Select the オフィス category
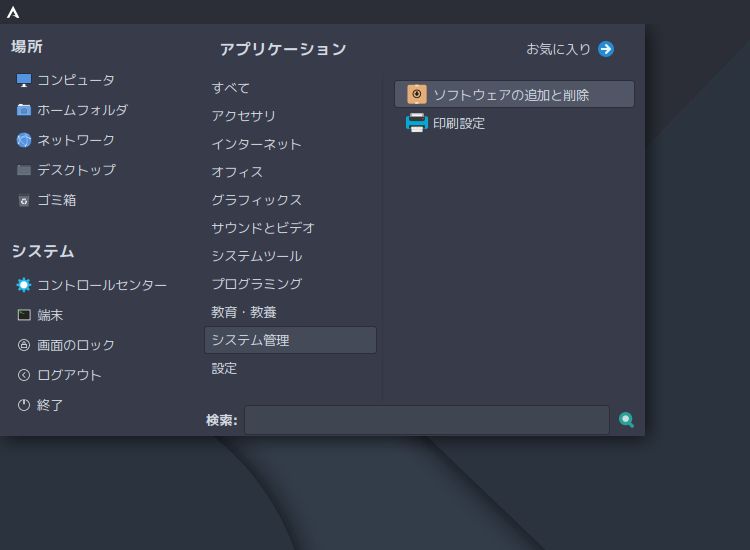Screen dimensions: 750x550 (x=237, y=172)
